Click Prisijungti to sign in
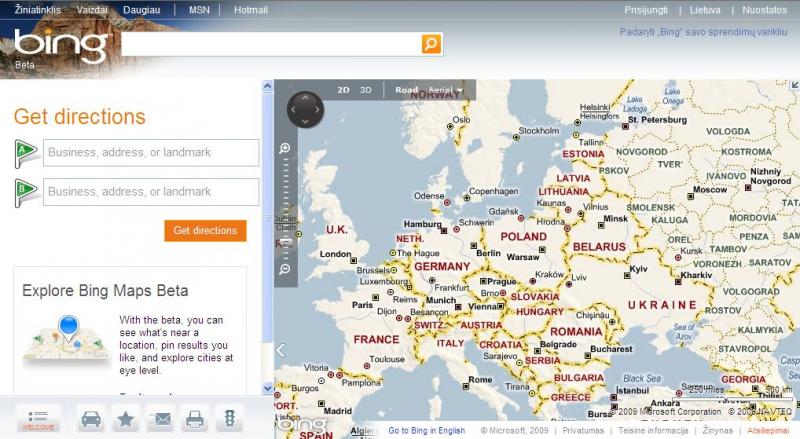 pos(646,10)
